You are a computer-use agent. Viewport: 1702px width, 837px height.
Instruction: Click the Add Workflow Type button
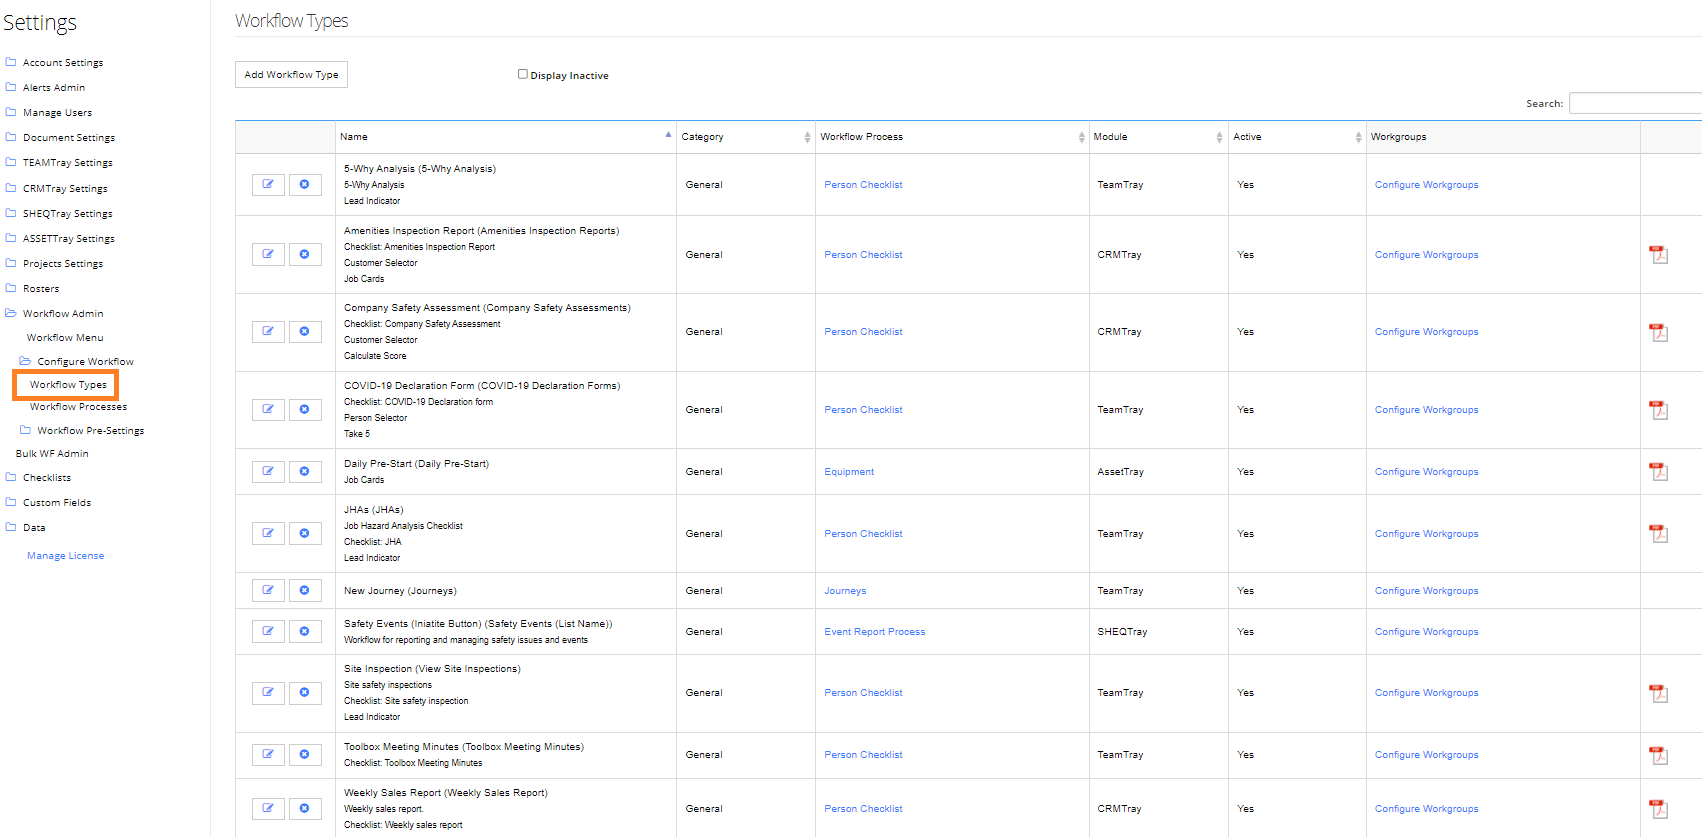291,75
